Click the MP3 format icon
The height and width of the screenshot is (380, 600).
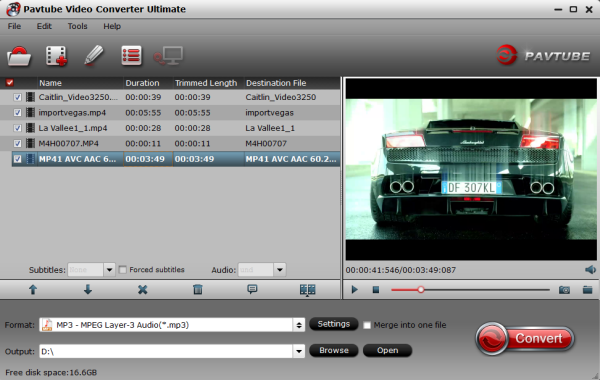pyautogui.click(x=47, y=325)
